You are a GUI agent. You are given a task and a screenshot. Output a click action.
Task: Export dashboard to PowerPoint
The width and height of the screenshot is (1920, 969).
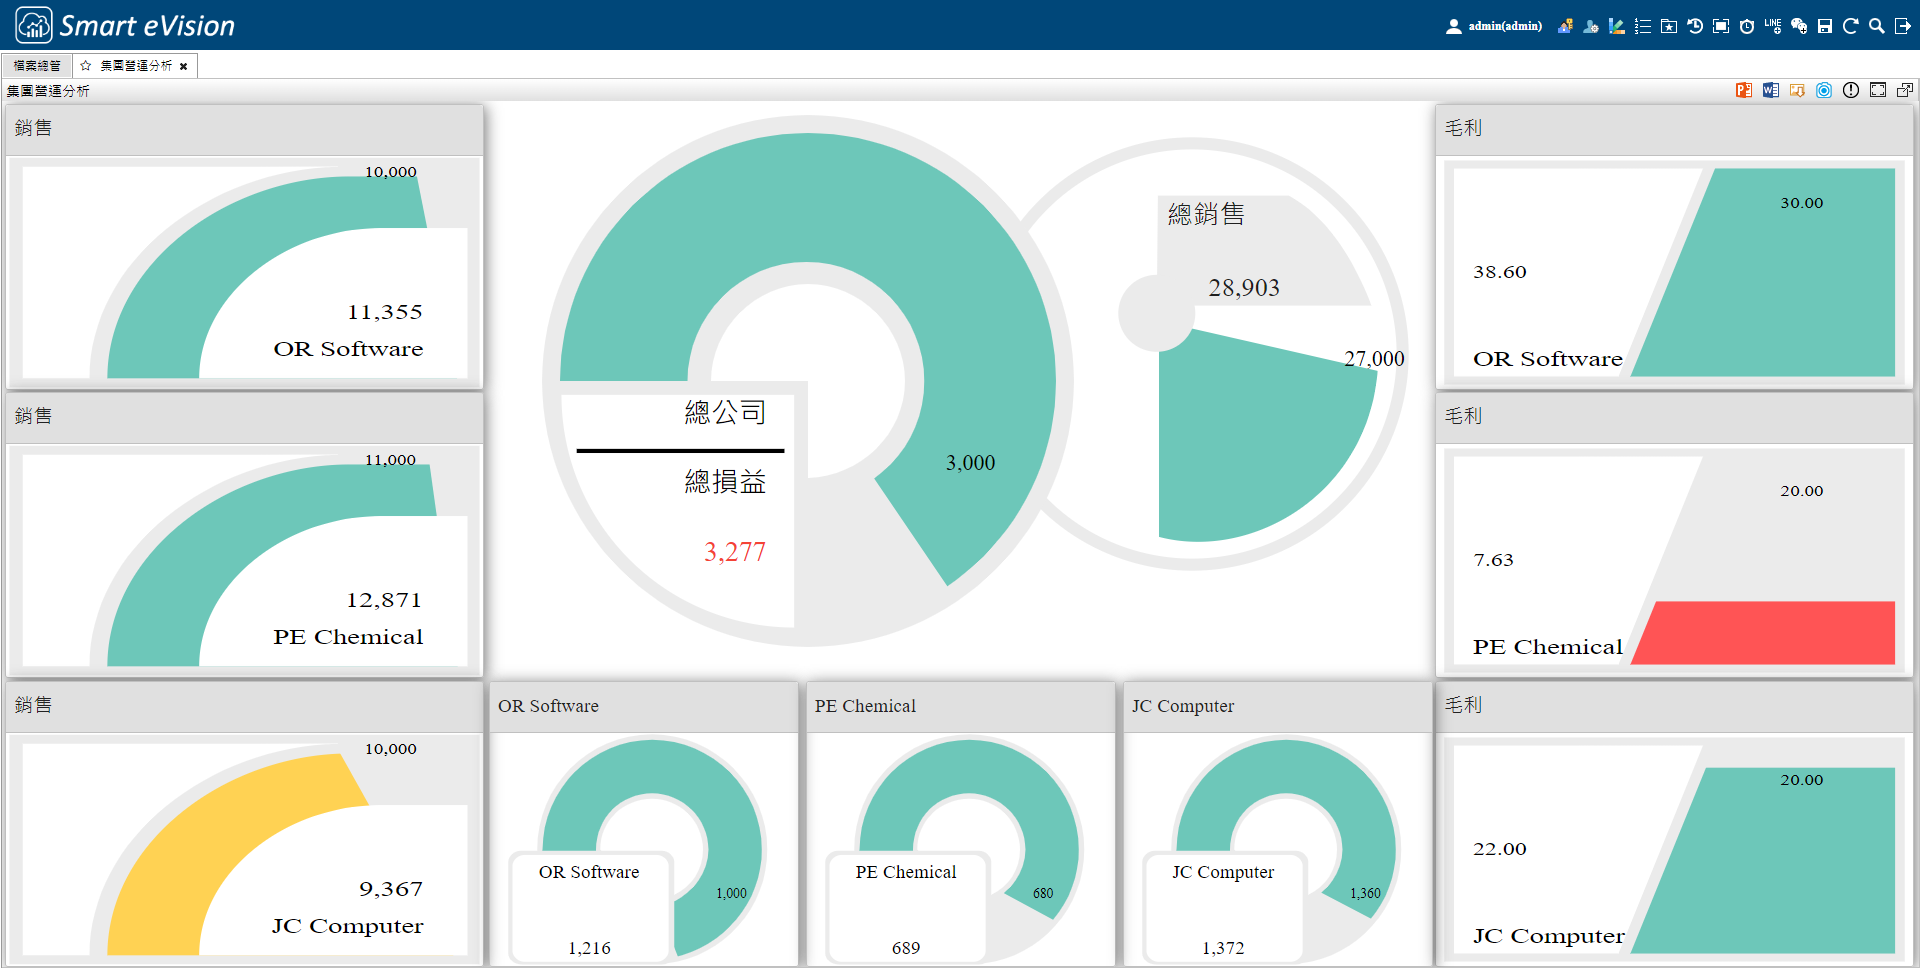(x=1744, y=90)
